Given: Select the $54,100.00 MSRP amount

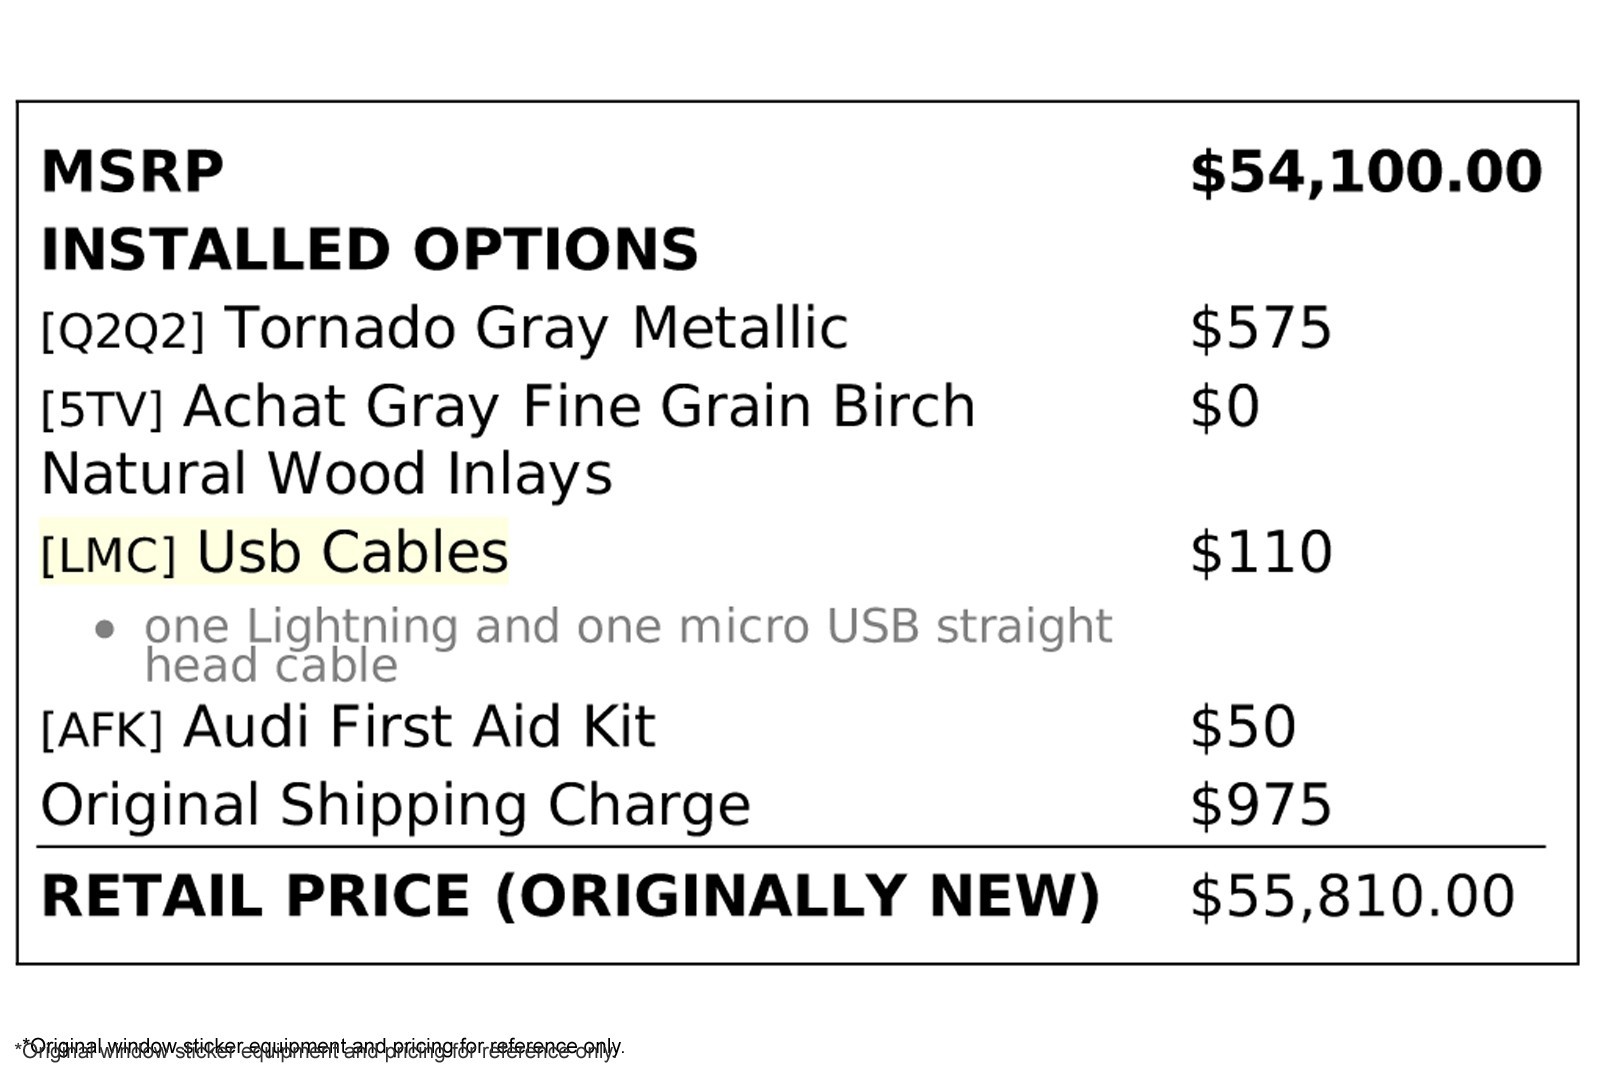Looking at the screenshot, I should (x=1365, y=172).
